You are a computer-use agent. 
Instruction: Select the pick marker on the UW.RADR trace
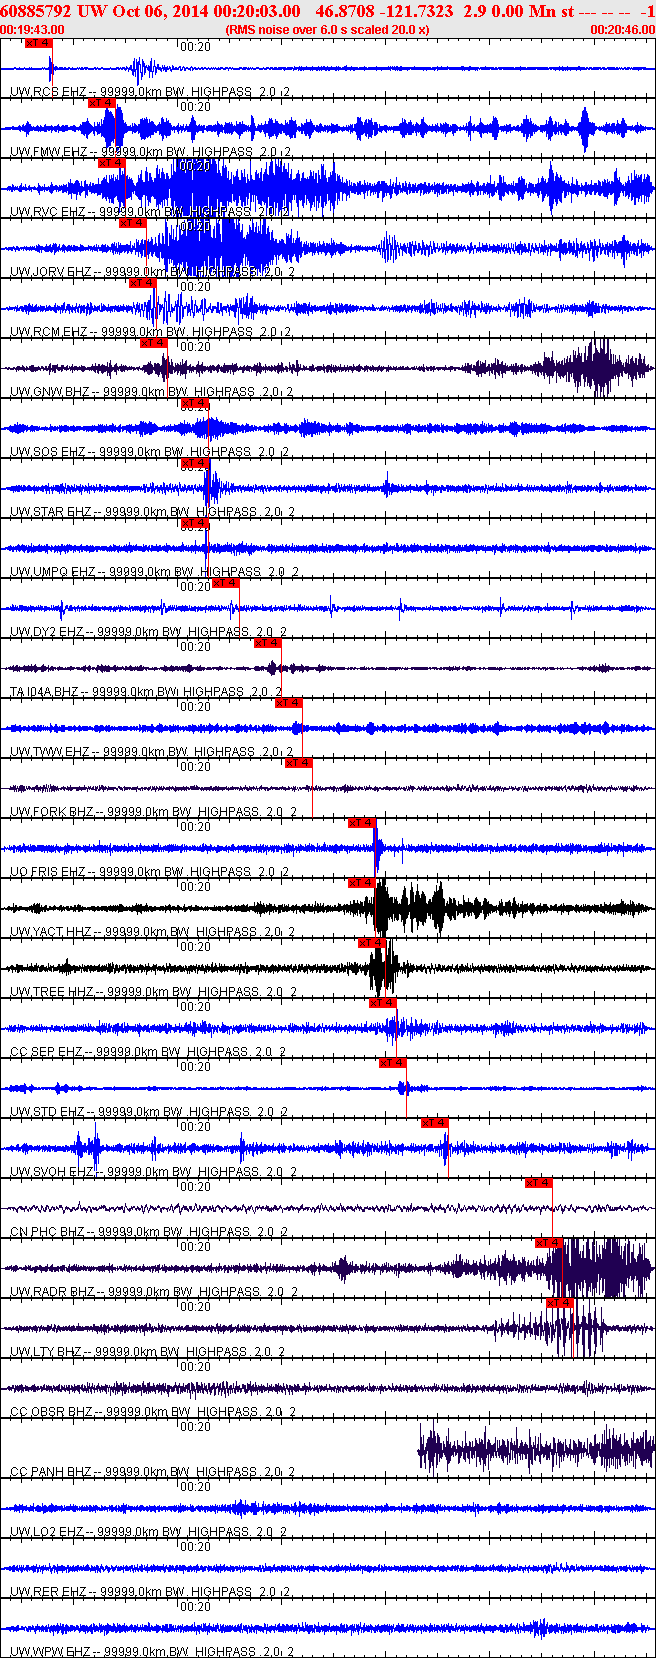click(x=549, y=1243)
